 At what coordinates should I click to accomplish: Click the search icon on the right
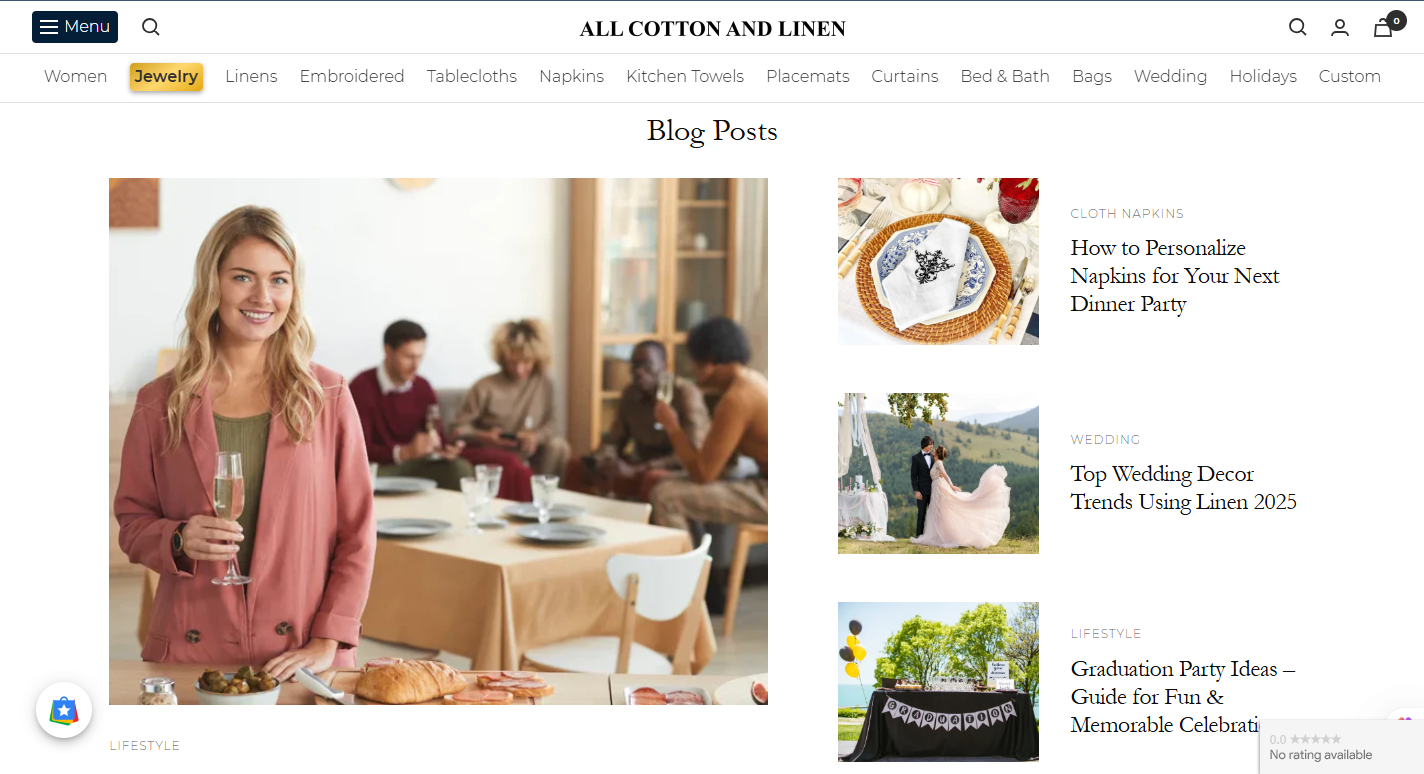1297,27
